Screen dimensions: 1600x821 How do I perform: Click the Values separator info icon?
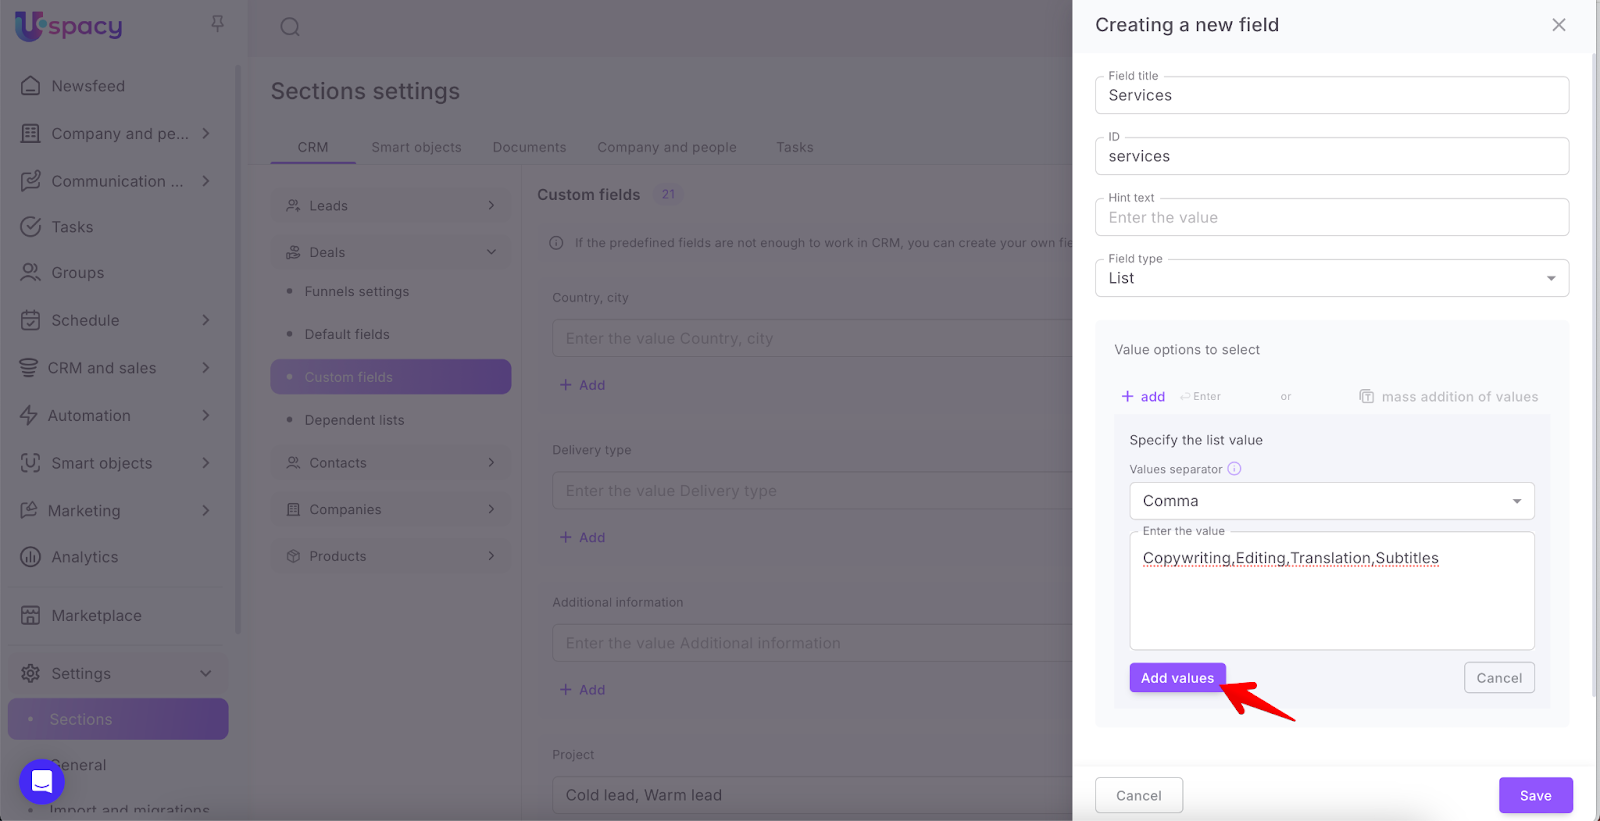[x=1234, y=469]
